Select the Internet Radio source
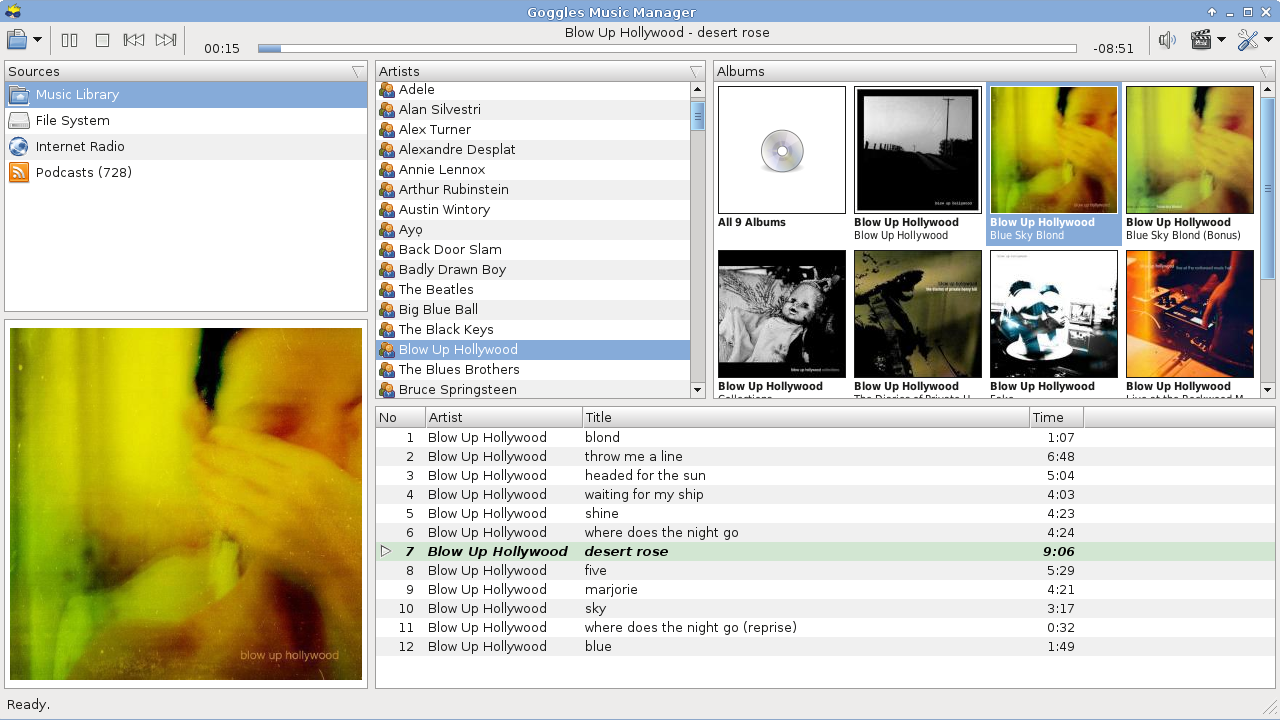Screen dimensions: 1280x720 point(80,146)
